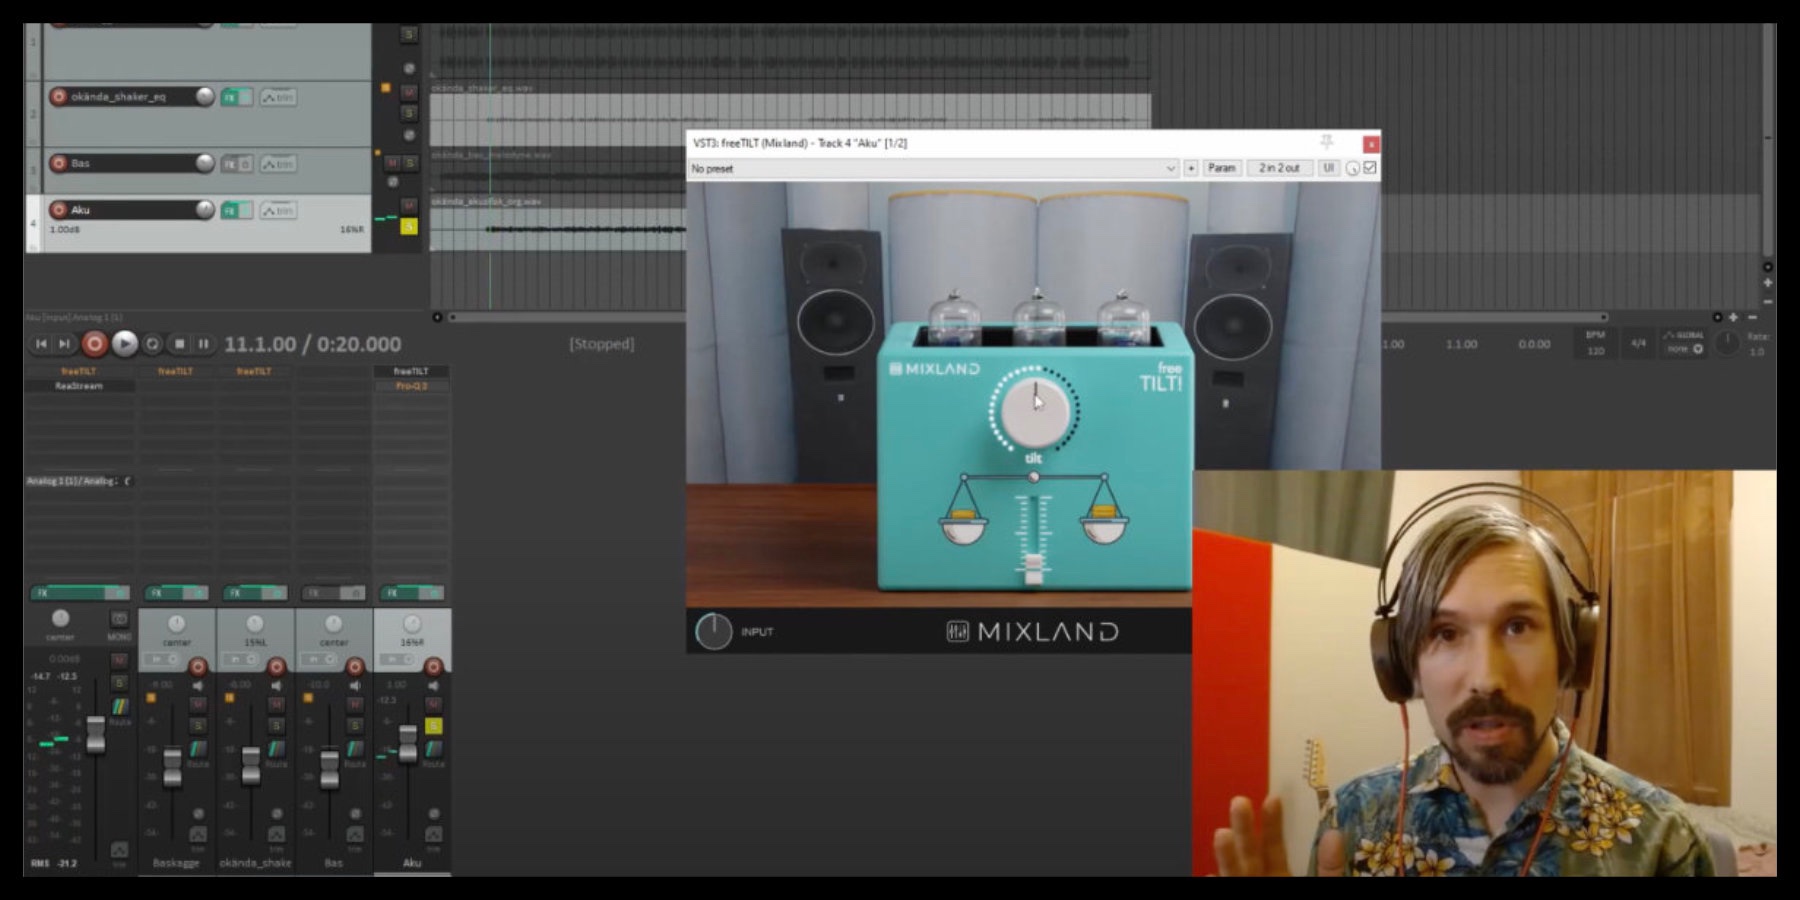Pause playback from the transport bar

pyautogui.click(x=204, y=344)
